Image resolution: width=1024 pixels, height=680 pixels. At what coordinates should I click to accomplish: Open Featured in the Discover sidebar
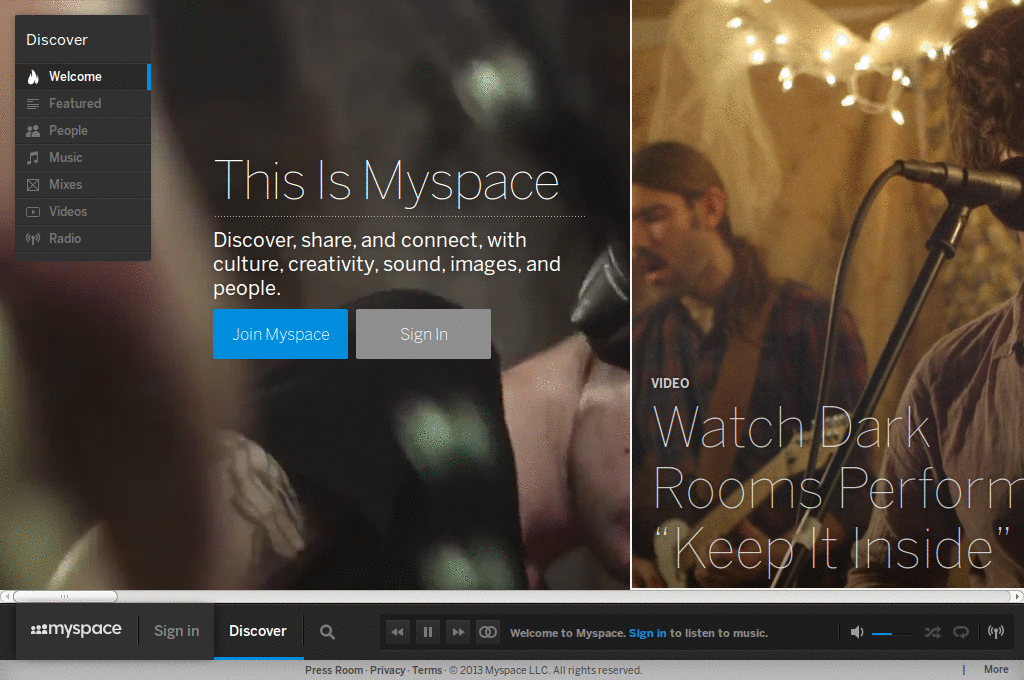pos(83,103)
